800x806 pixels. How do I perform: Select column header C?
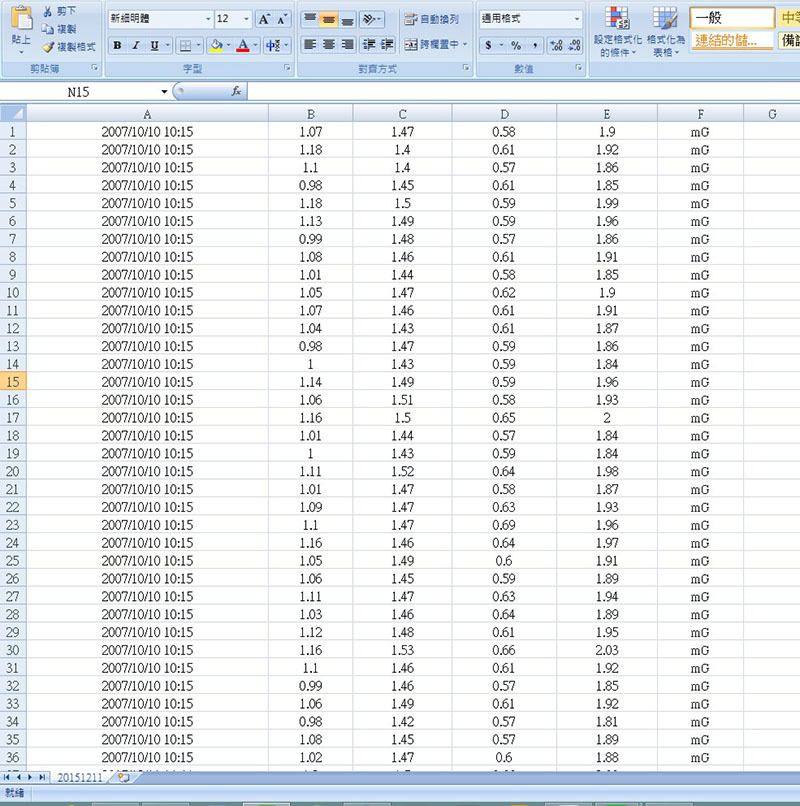(403, 114)
